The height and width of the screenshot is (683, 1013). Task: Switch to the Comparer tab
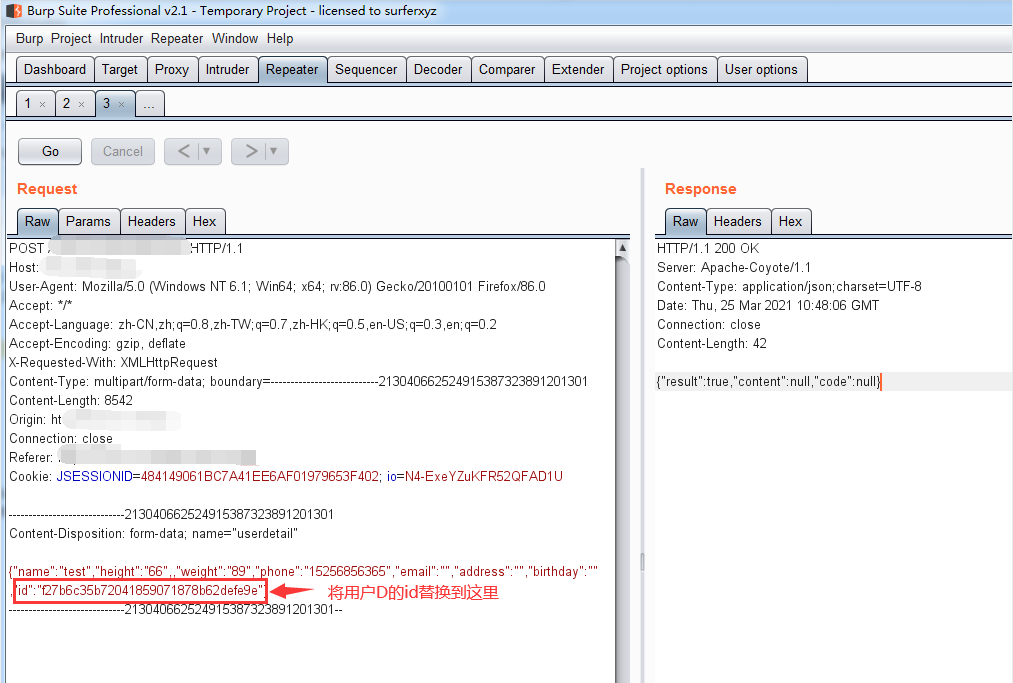507,70
